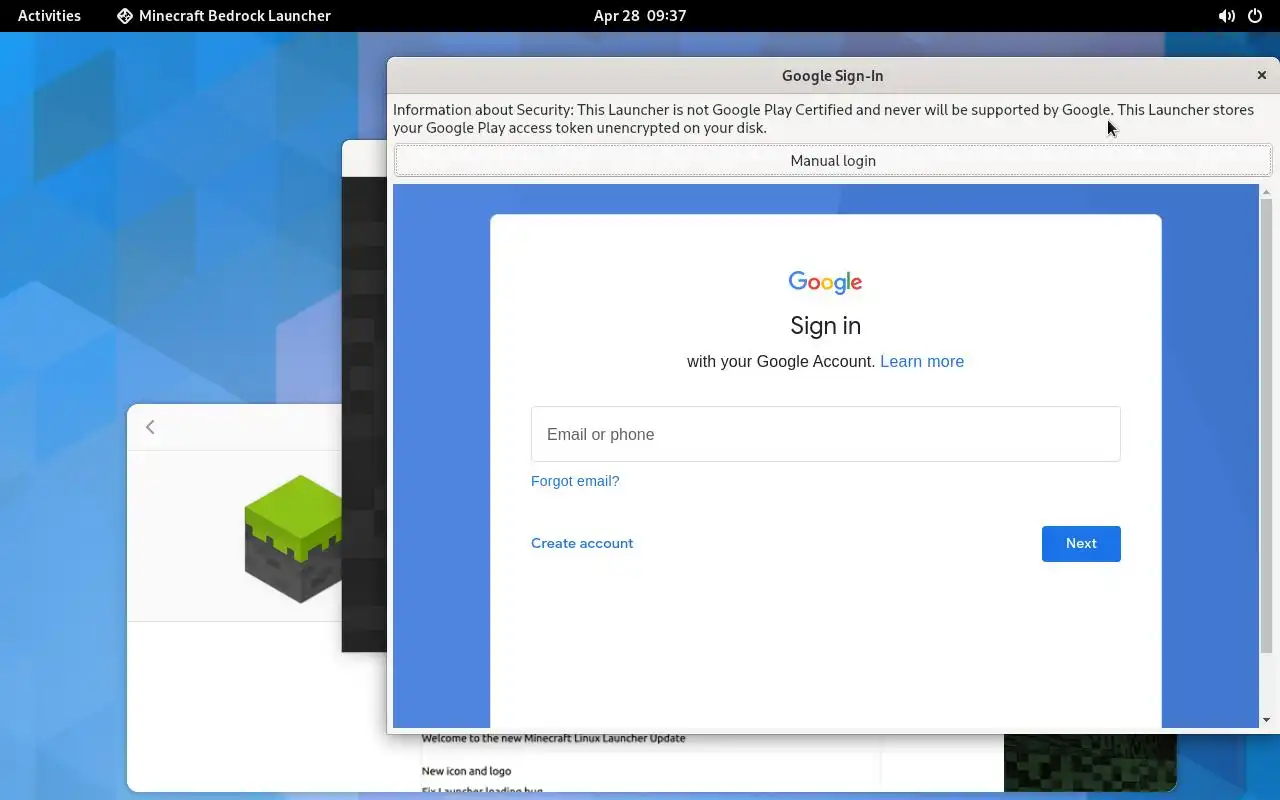This screenshot has width=1280, height=800.
Task: Open the volume speaker icon
Action: tap(1226, 16)
